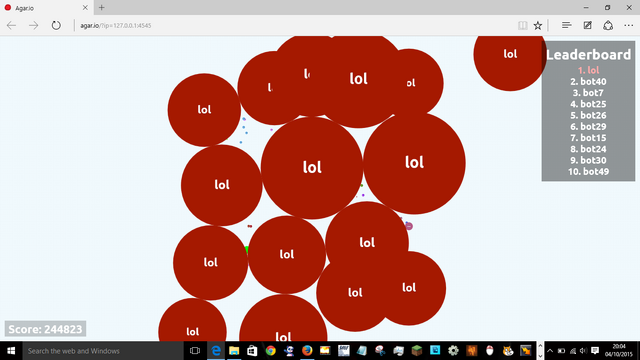640x360 pixels.
Task: Launch Google Chrome from the taskbar
Action: [270, 351]
